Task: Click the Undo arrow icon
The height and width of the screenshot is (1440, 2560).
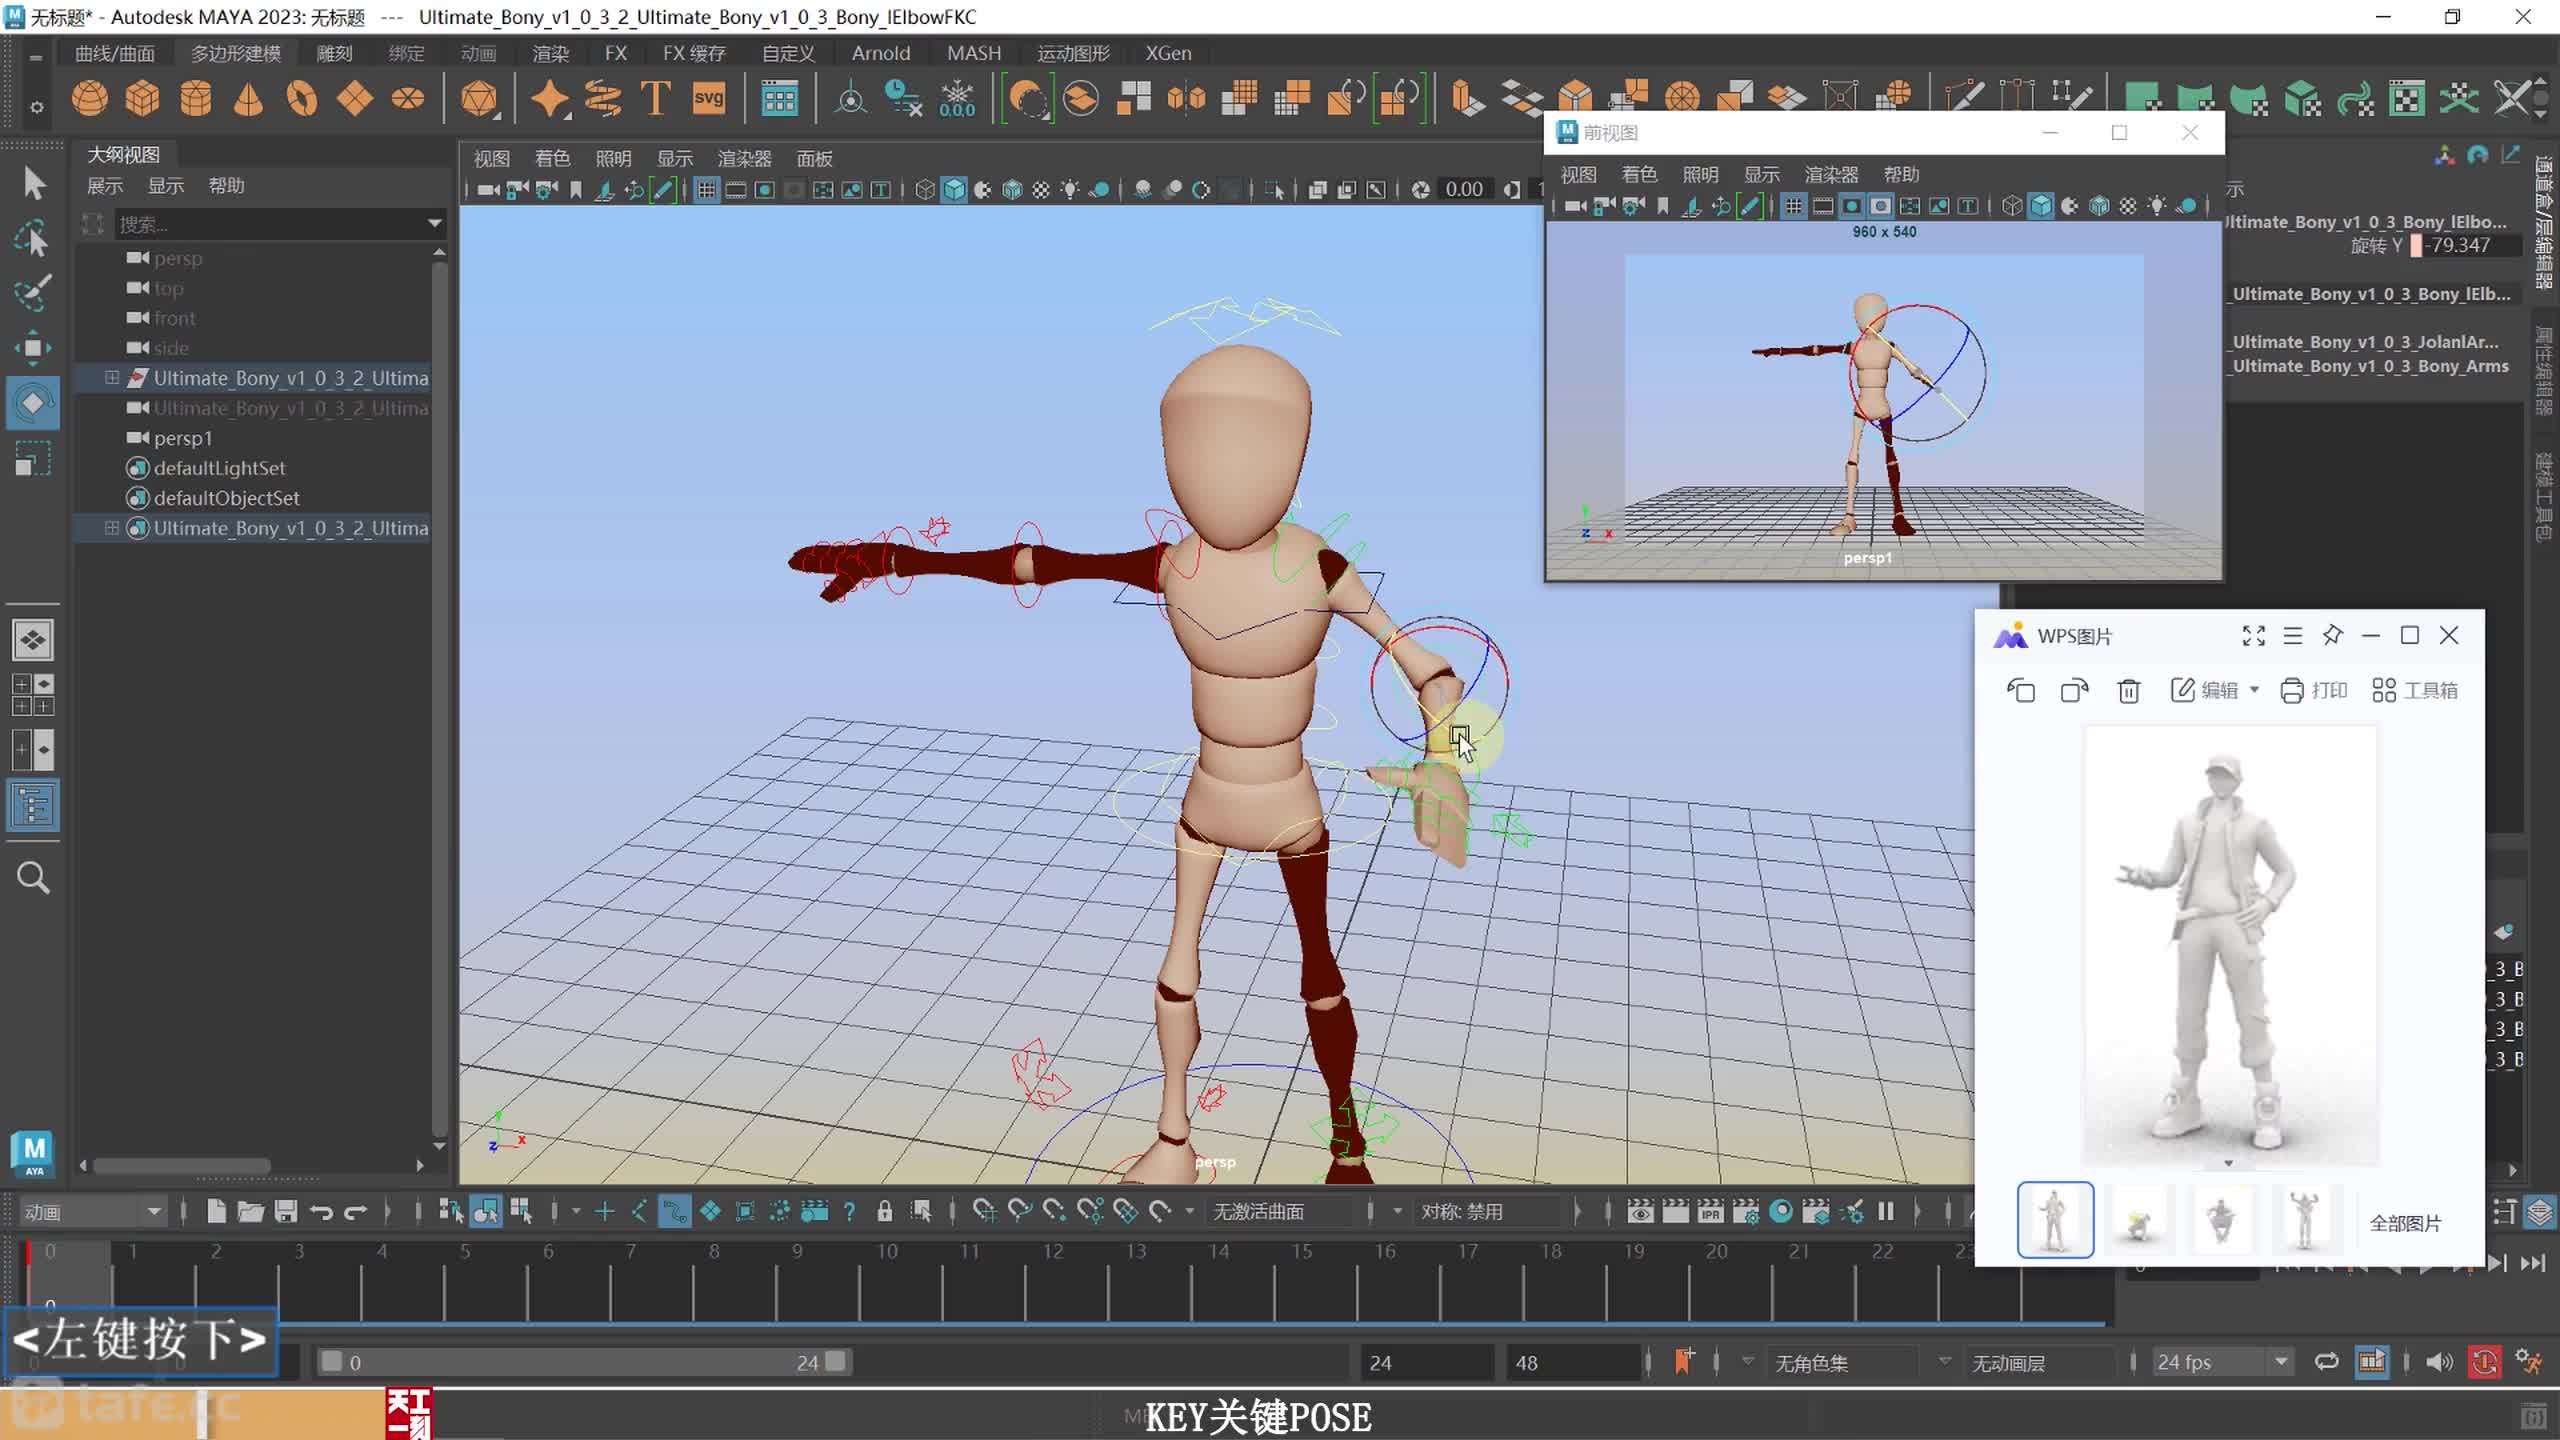Action: pyautogui.click(x=321, y=1212)
